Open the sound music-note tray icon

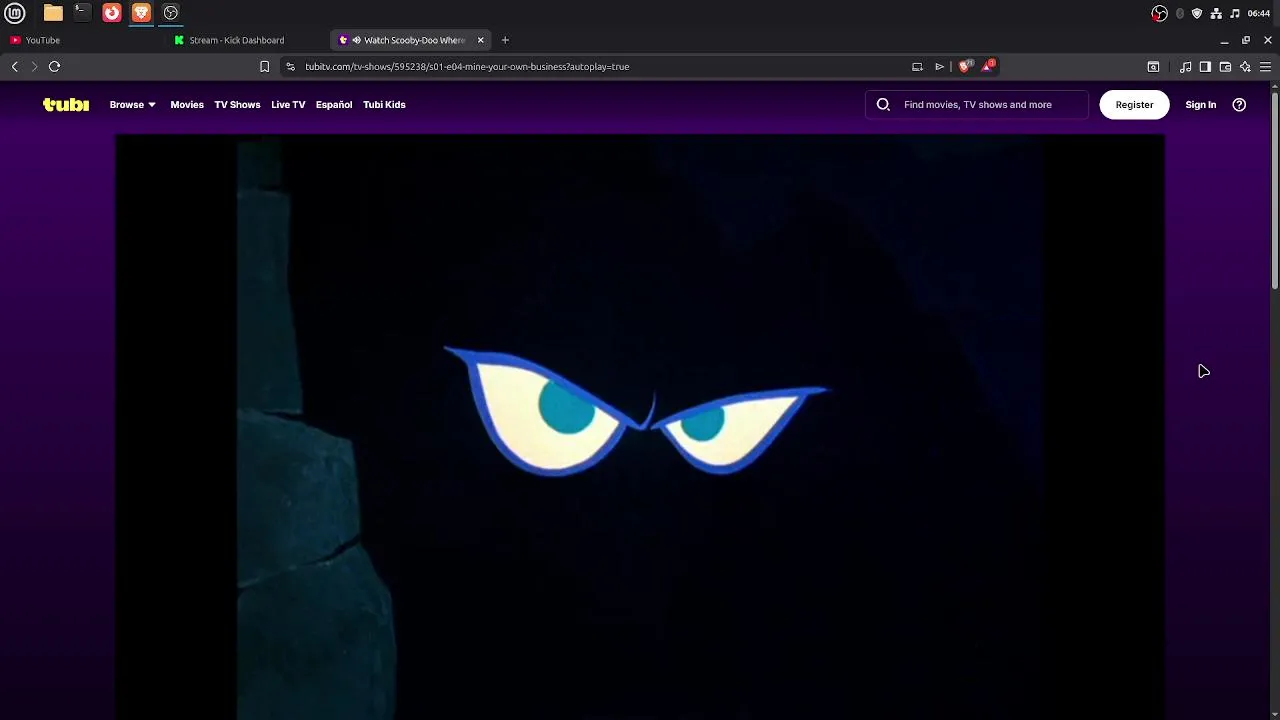[x=1235, y=13]
